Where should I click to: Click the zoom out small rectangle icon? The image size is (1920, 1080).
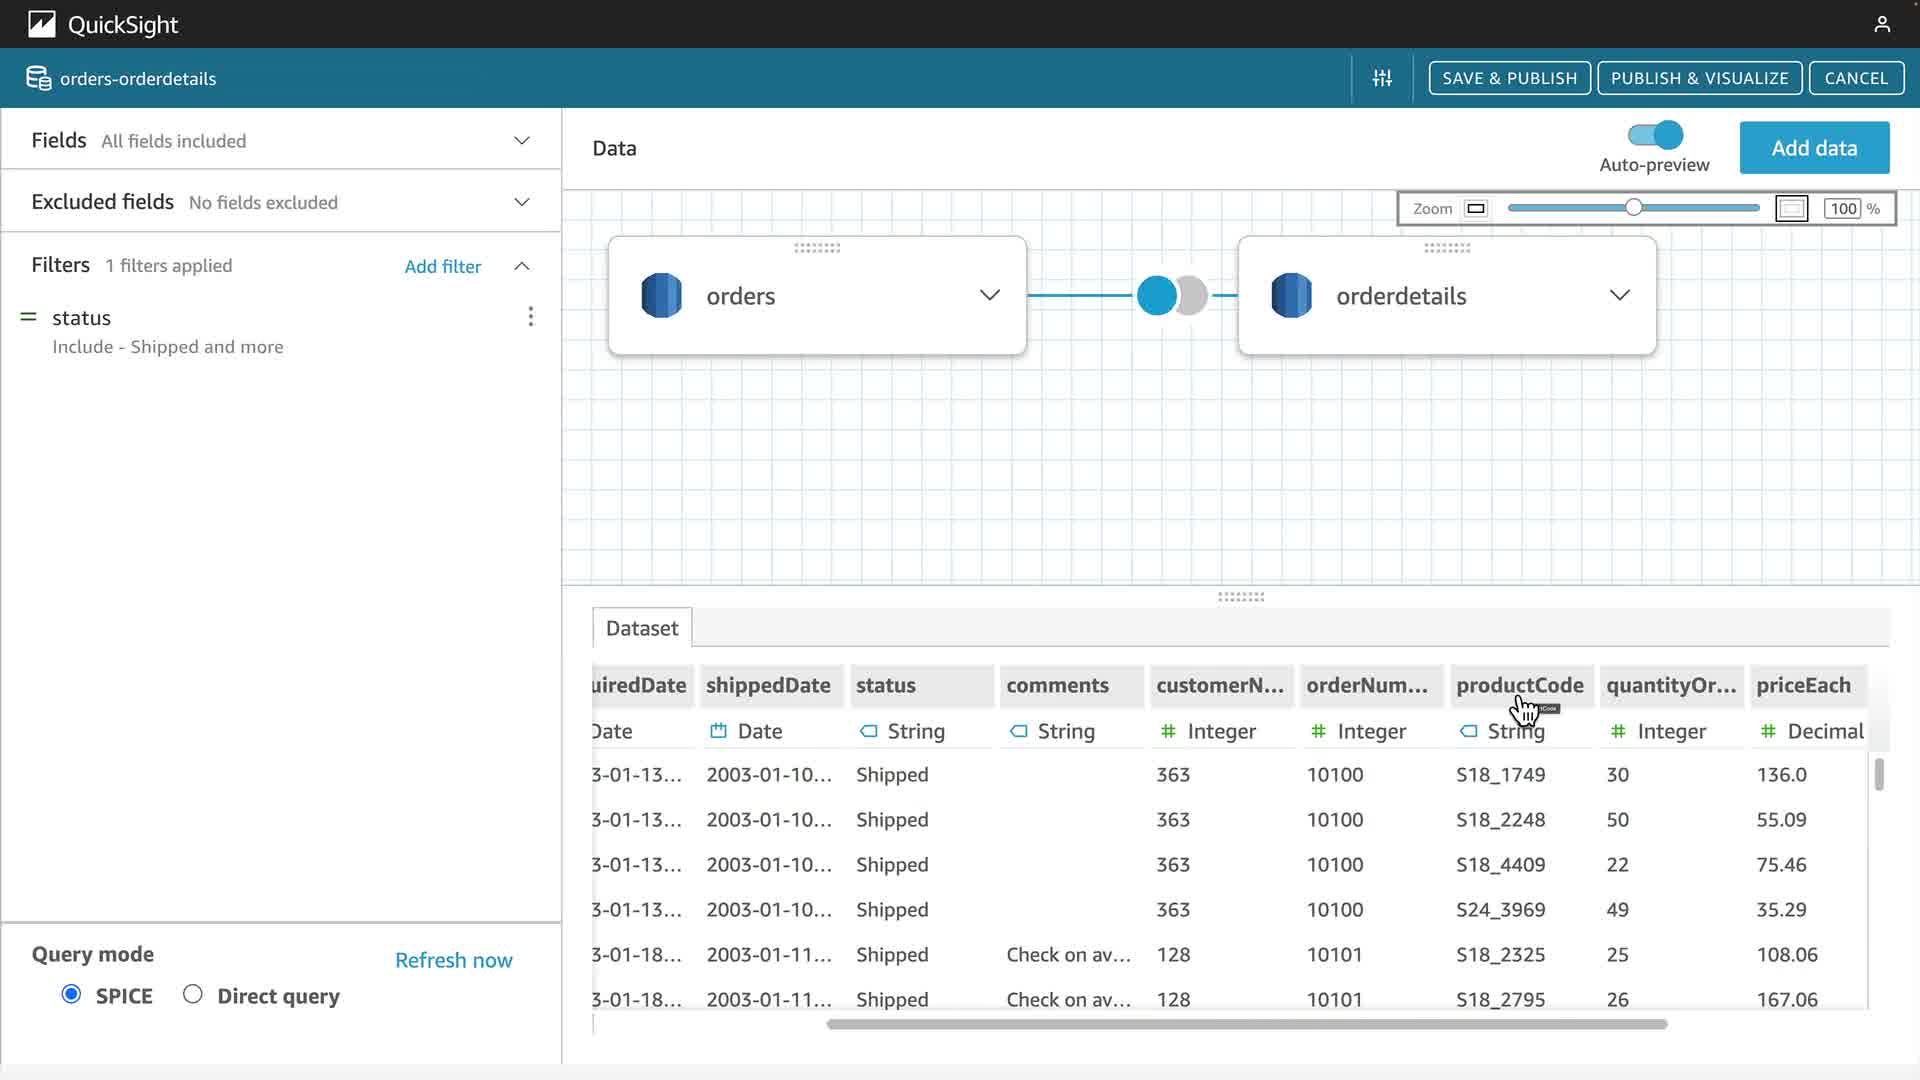[x=1475, y=209]
